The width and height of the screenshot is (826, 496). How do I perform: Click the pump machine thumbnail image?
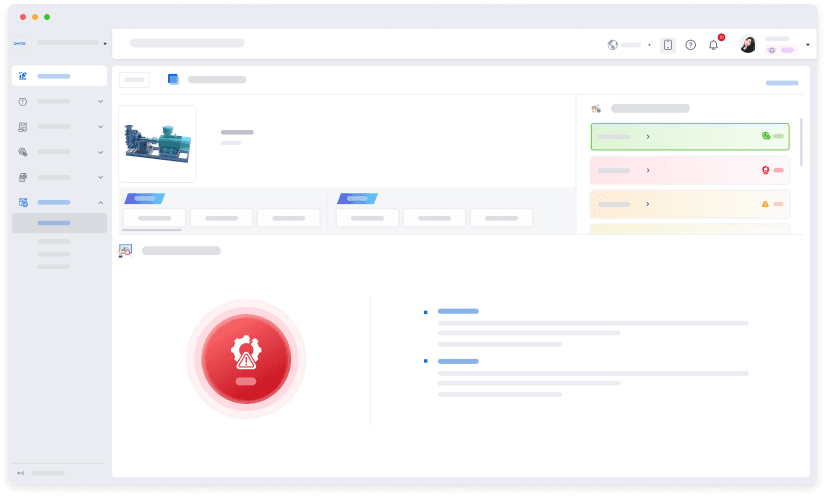click(157, 143)
